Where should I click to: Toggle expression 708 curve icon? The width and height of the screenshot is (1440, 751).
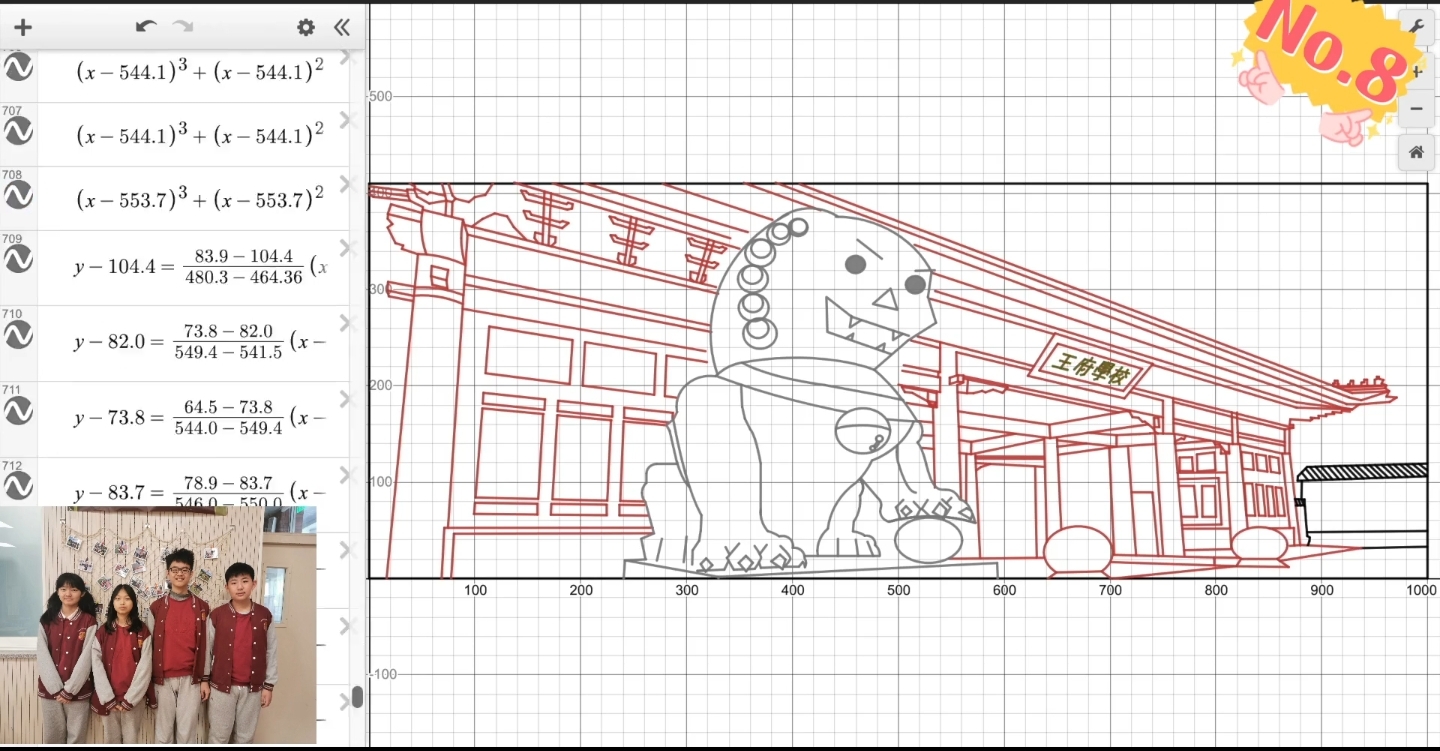tap(18, 196)
